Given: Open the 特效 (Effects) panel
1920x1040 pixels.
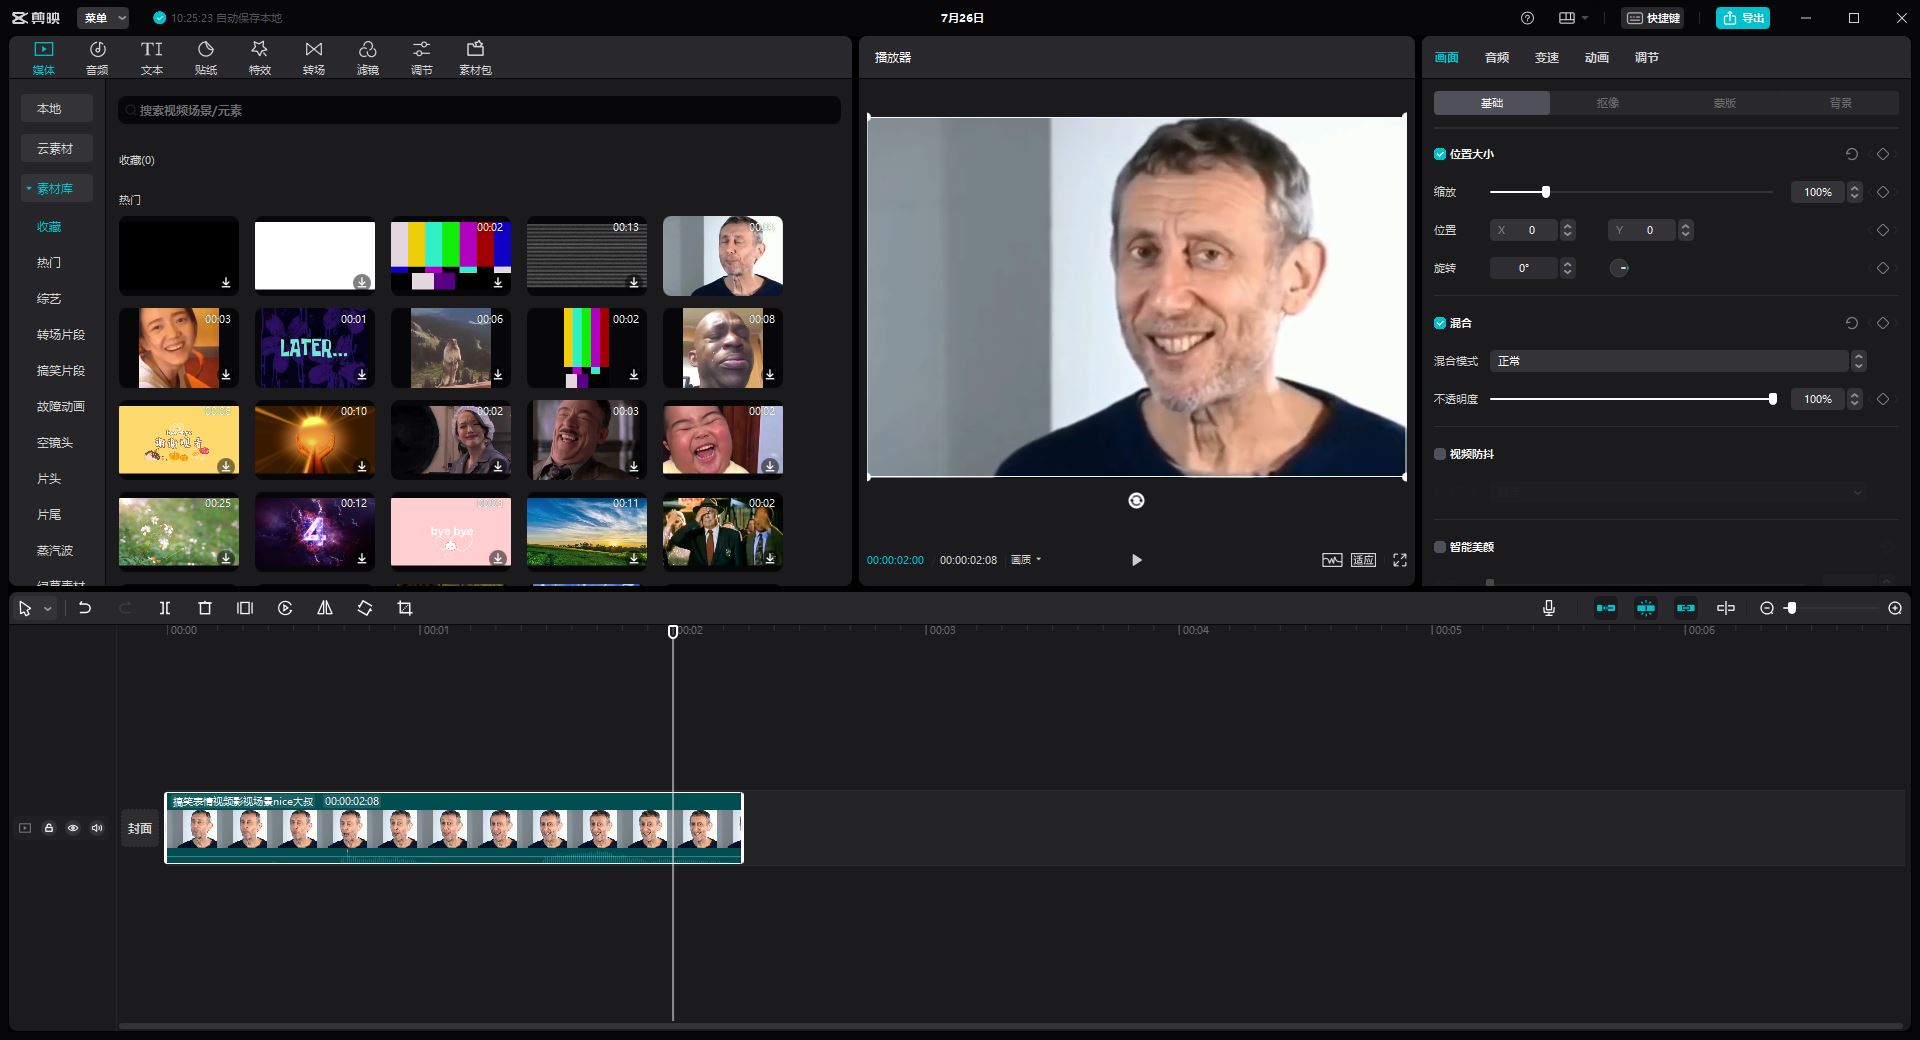Looking at the screenshot, I should tap(259, 56).
